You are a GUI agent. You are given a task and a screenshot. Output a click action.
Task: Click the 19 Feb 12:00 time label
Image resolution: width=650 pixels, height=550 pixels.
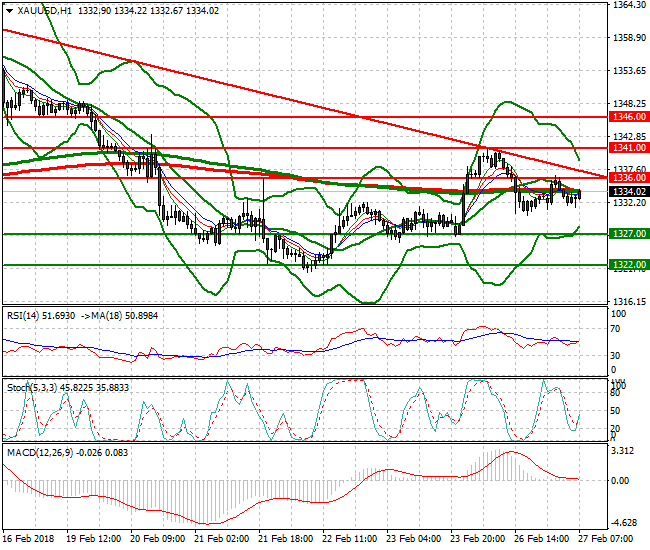pos(94,539)
